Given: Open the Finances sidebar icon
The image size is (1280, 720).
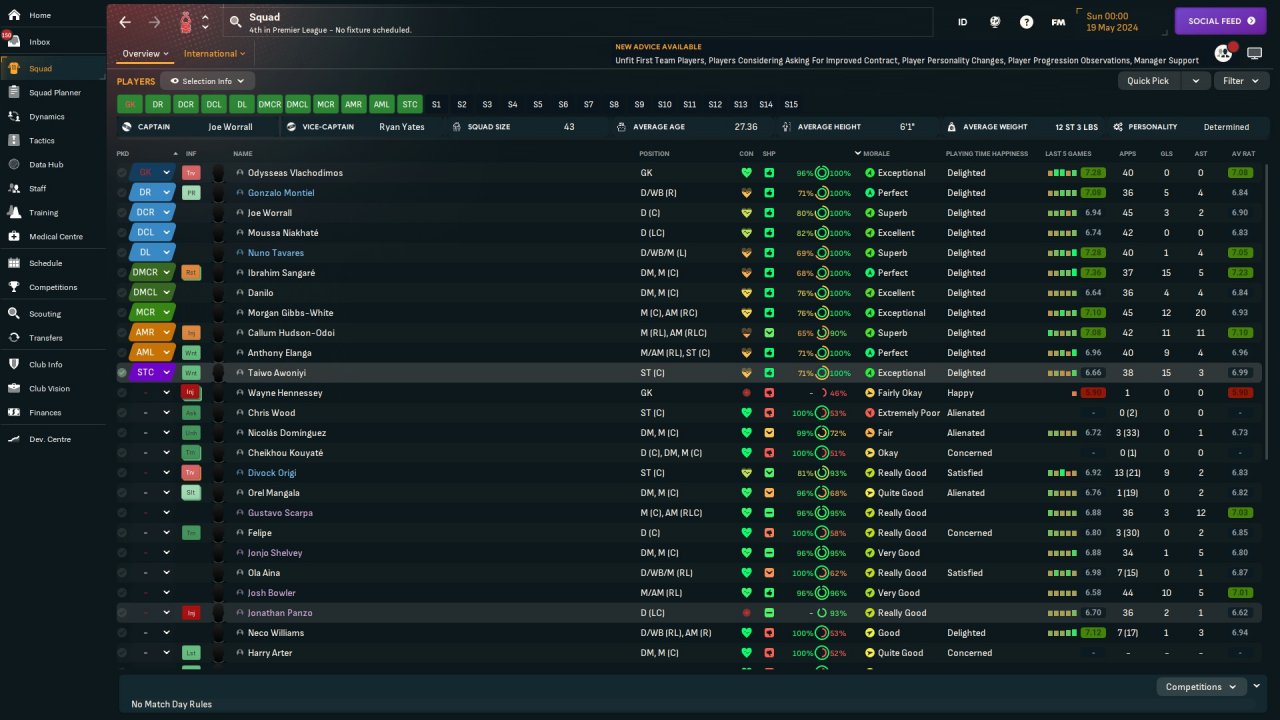Looking at the screenshot, I should [14, 412].
